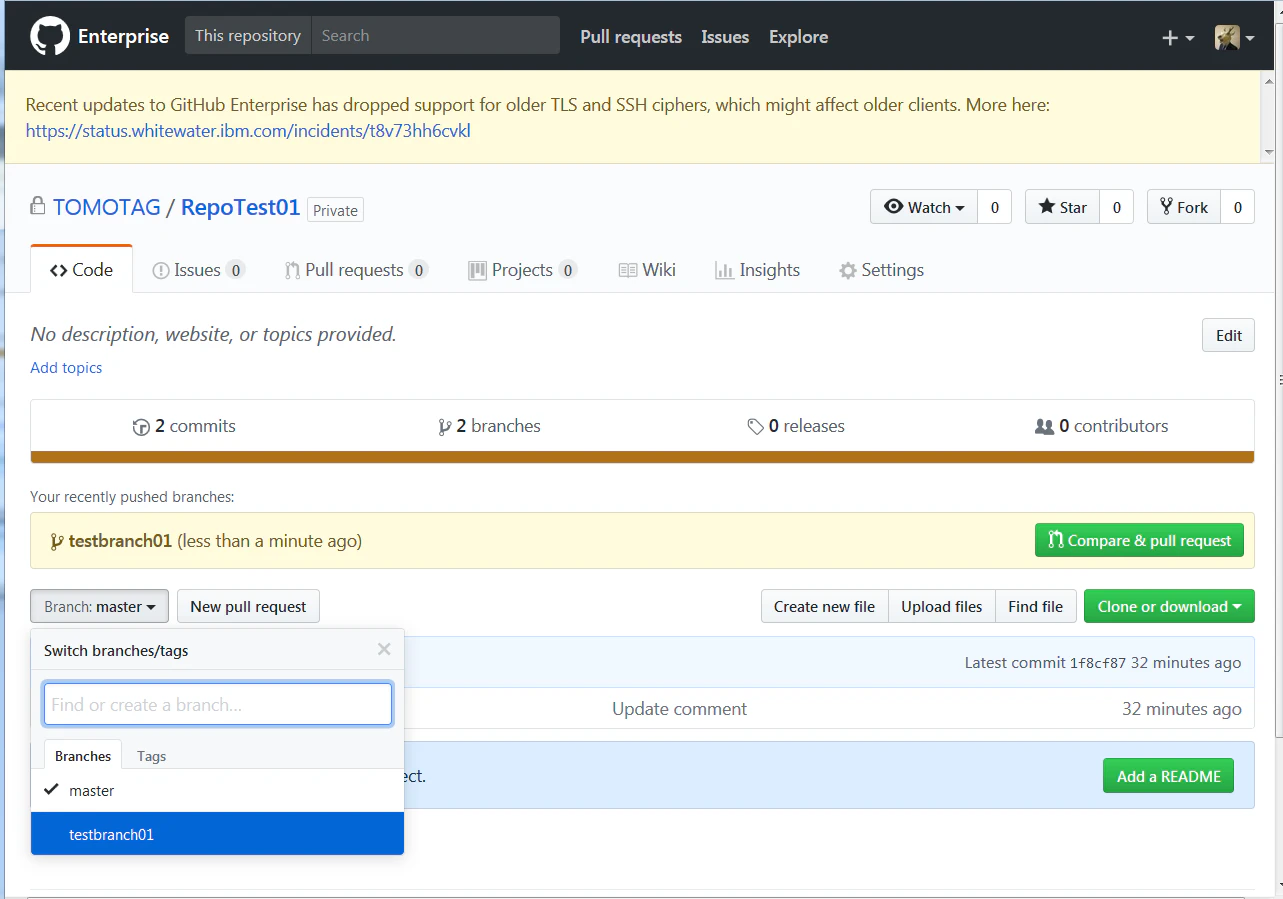Open the user avatar menu
The image size is (1283, 899).
point(1235,38)
